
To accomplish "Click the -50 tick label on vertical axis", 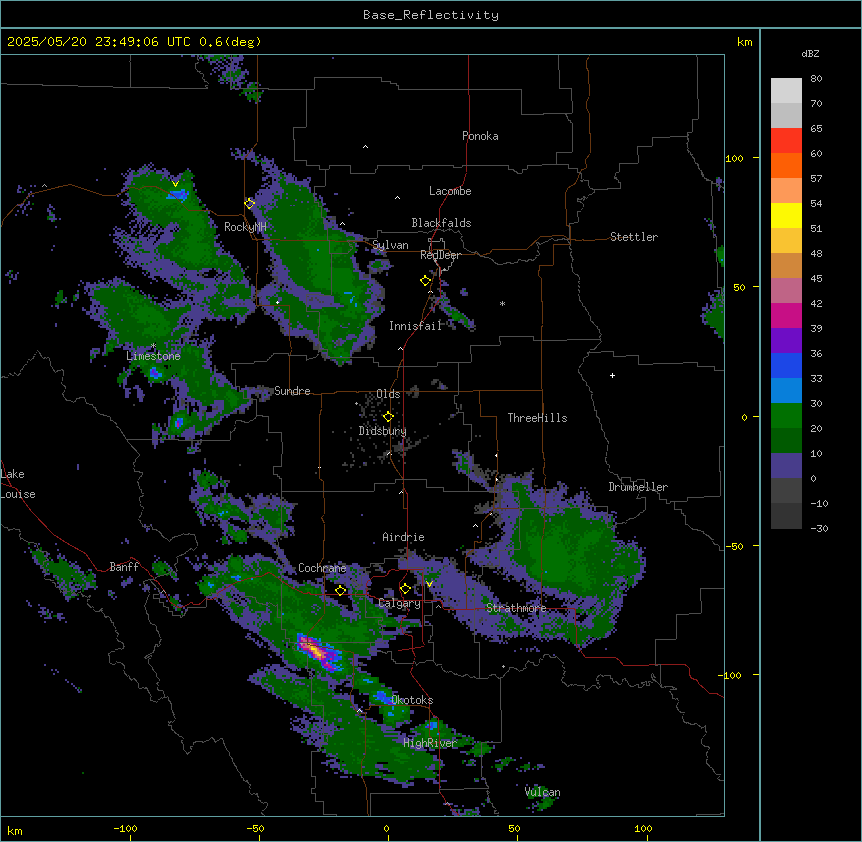I will coord(734,546).
